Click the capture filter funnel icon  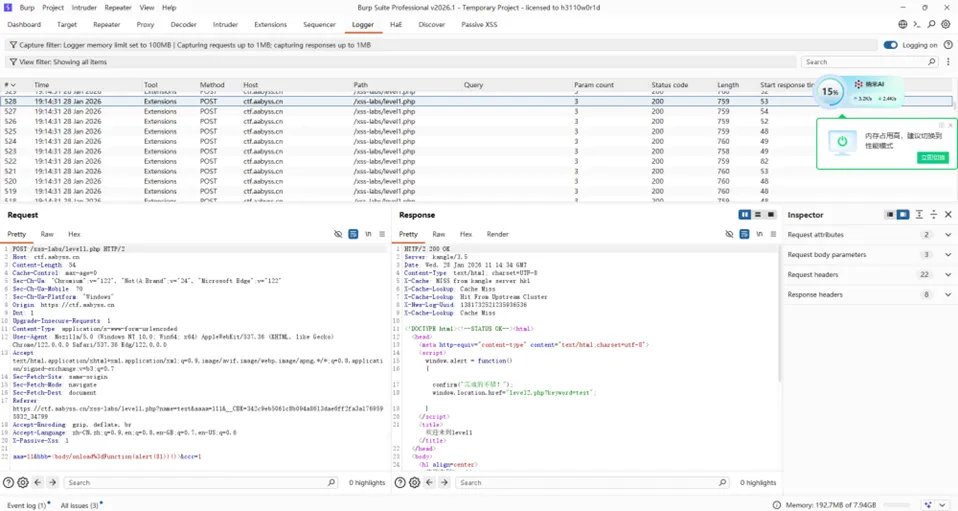pyautogui.click(x=13, y=45)
